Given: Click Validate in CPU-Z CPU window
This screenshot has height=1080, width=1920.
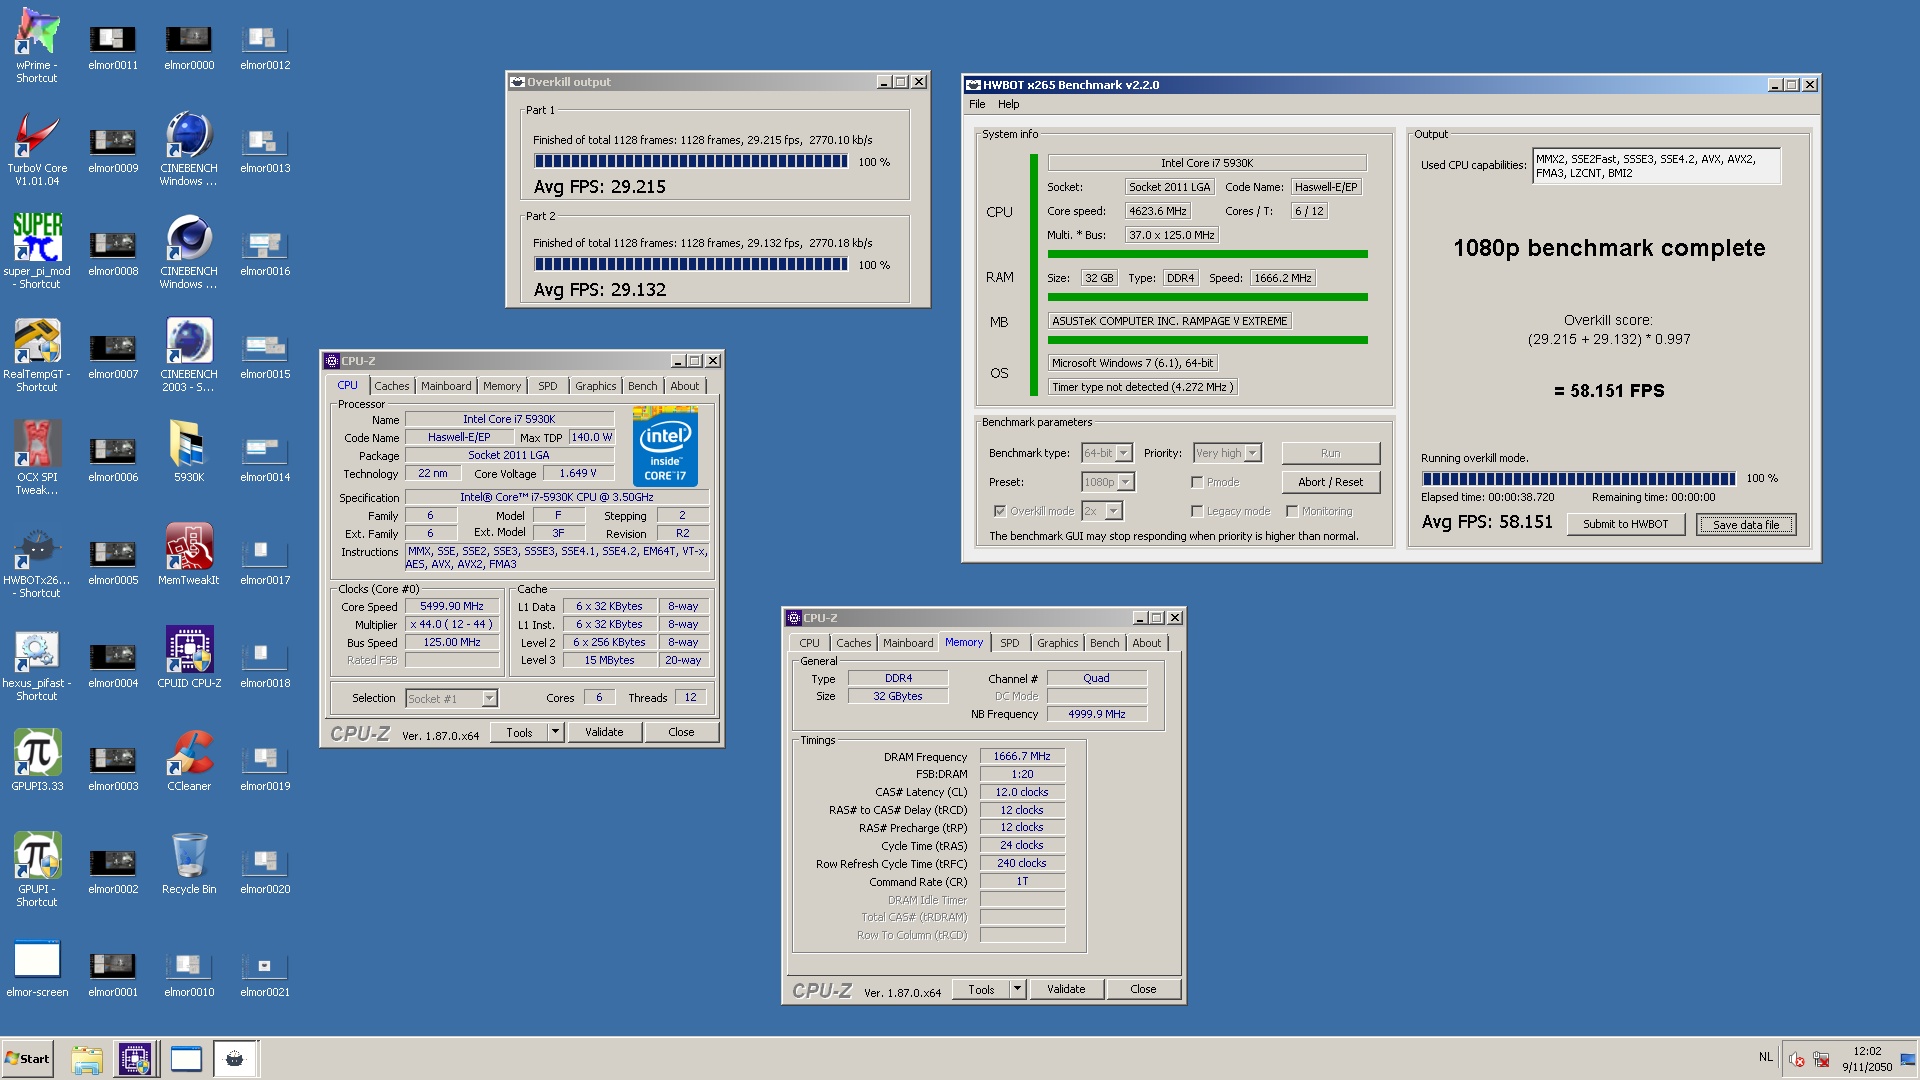Looking at the screenshot, I should (x=604, y=732).
